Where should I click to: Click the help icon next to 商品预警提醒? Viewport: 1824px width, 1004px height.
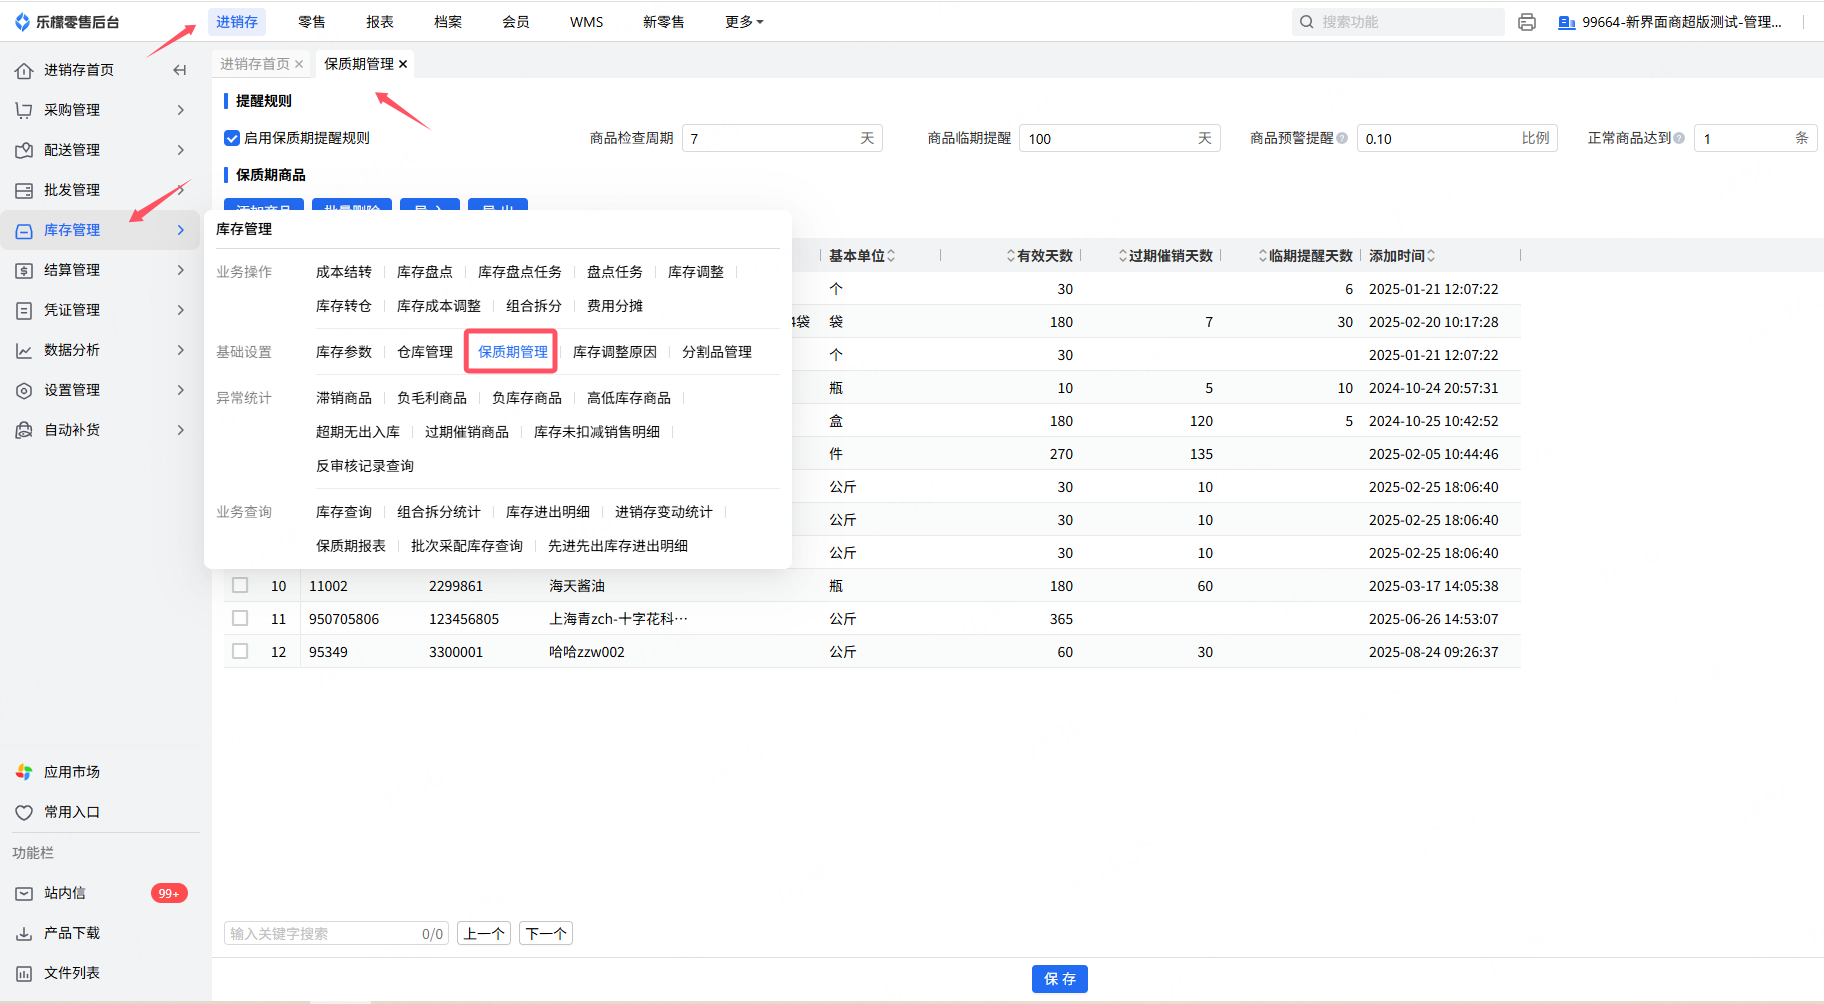1342,138
